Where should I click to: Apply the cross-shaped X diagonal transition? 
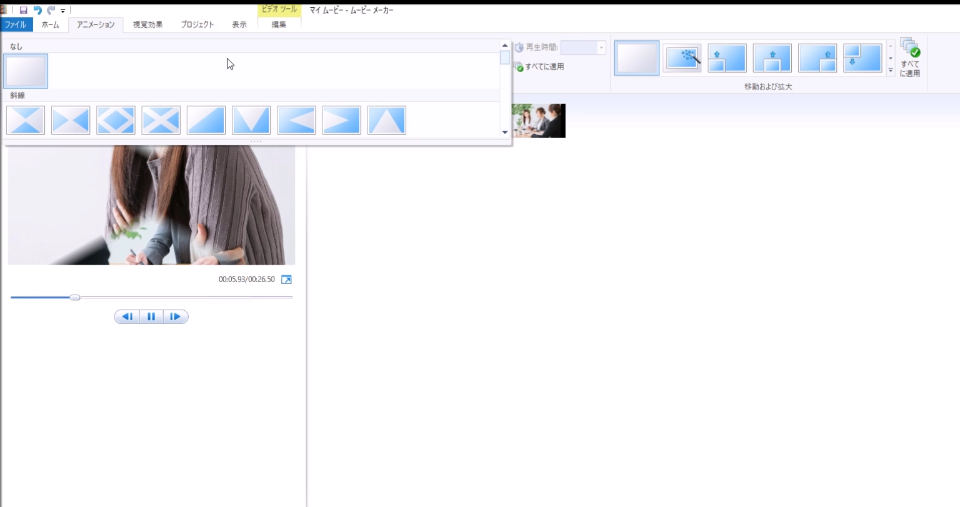pos(160,120)
